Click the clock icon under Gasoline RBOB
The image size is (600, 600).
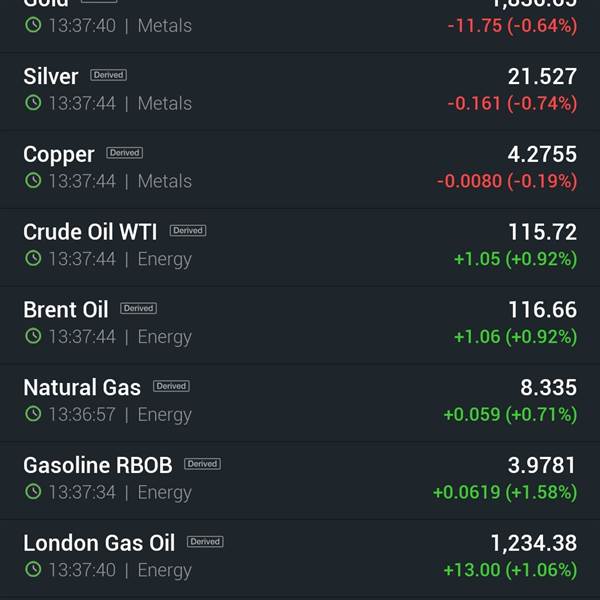pos(33,491)
